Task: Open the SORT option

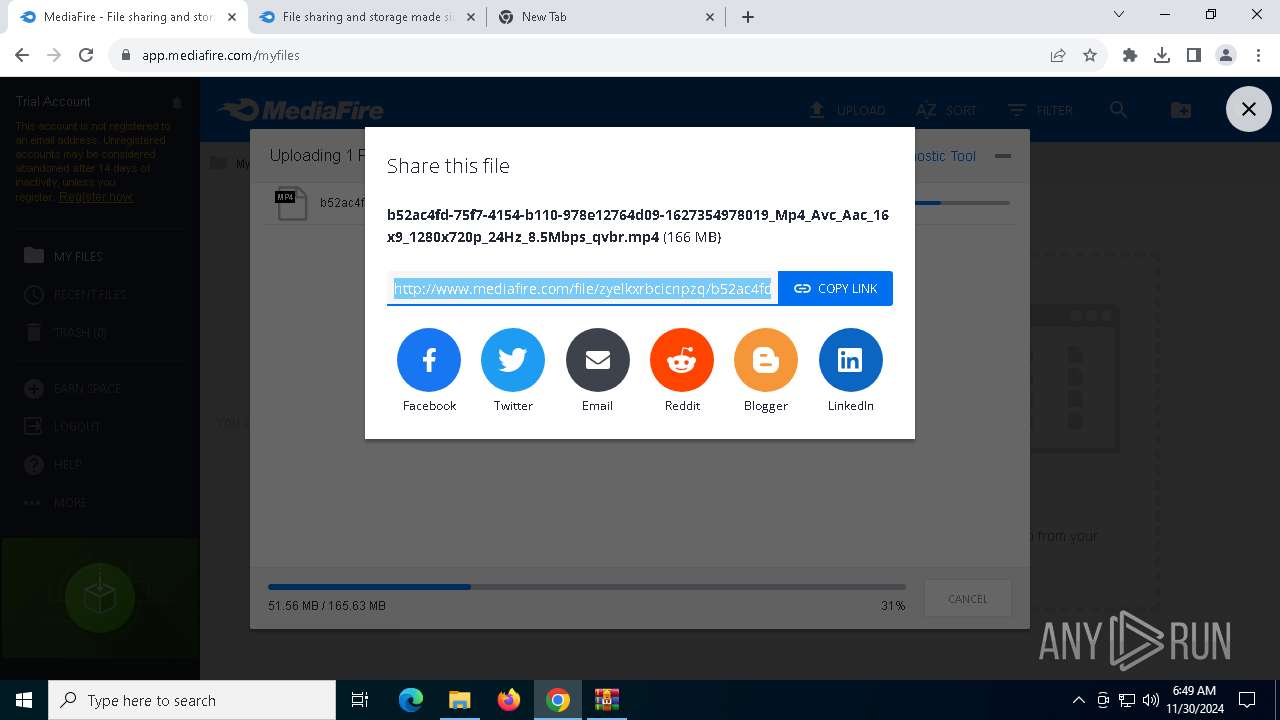Action: point(946,110)
